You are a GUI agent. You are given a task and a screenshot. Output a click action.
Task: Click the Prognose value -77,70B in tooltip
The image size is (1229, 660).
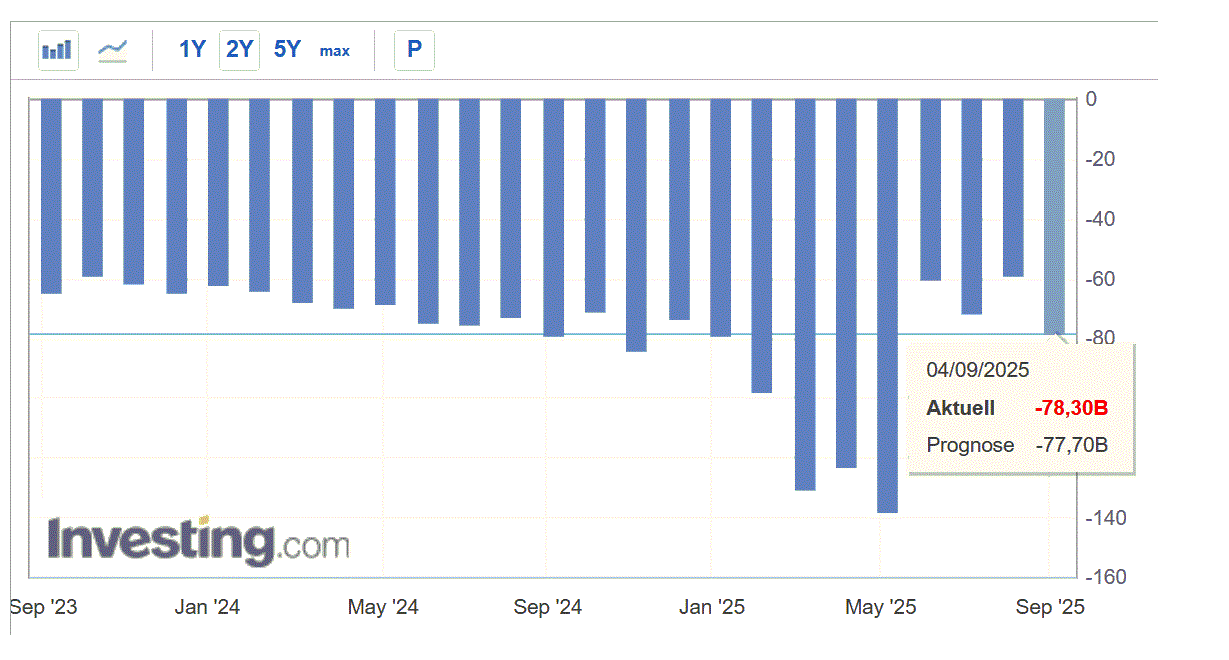(x=1071, y=445)
